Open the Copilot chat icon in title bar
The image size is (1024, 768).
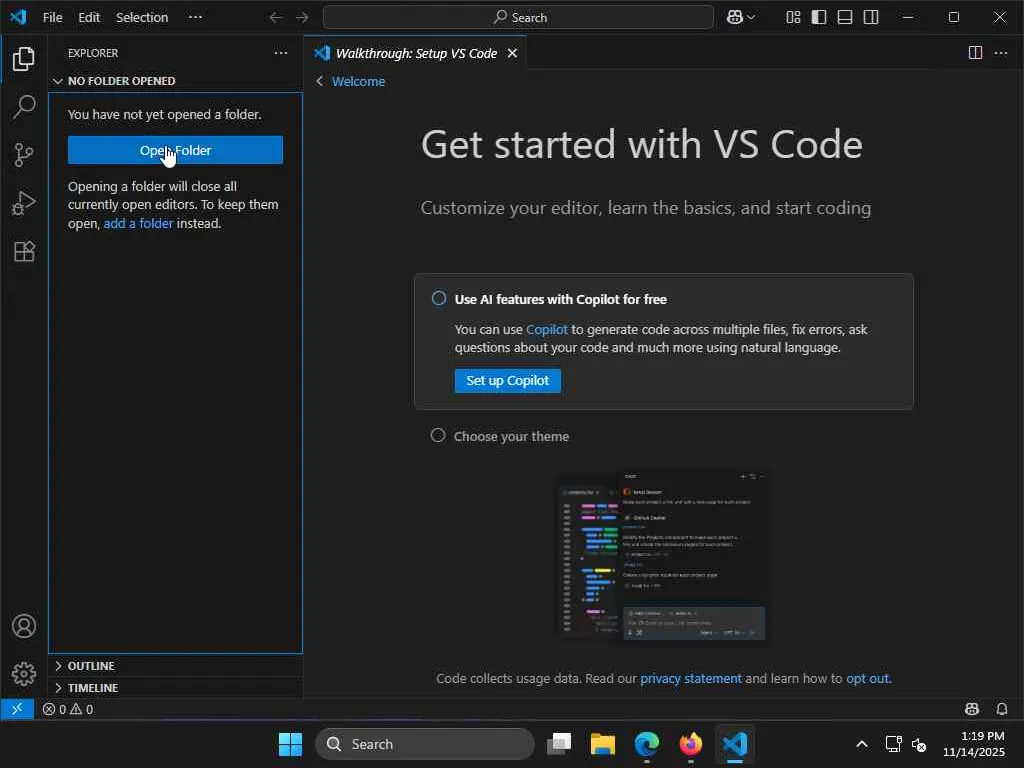point(735,17)
